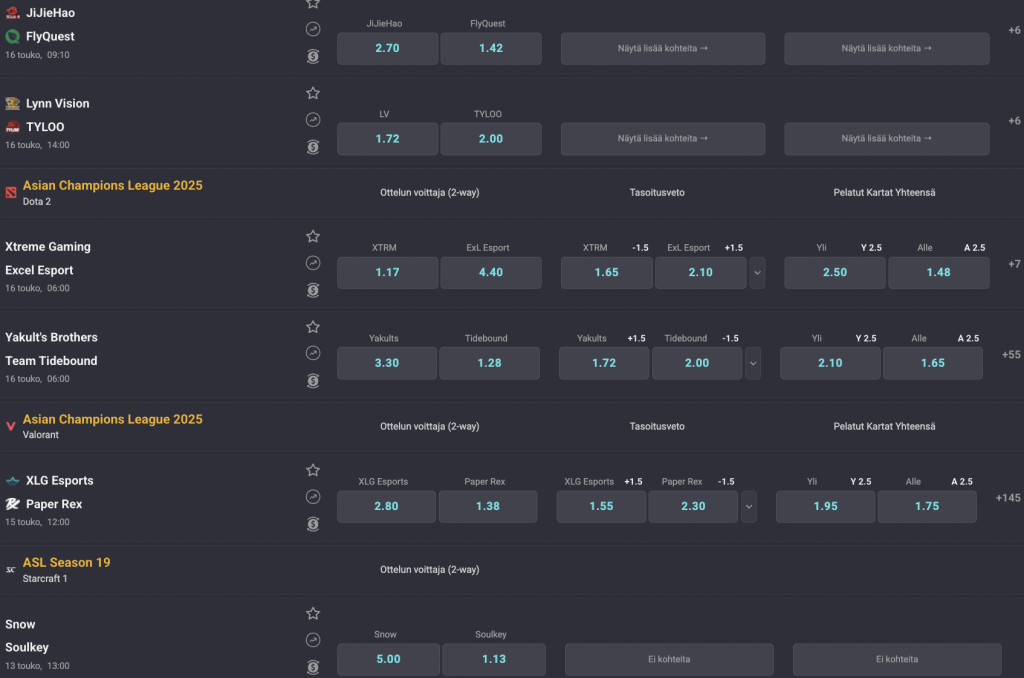
Task: Choose over 2.5 maps at 2.50
Action: coord(835,272)
